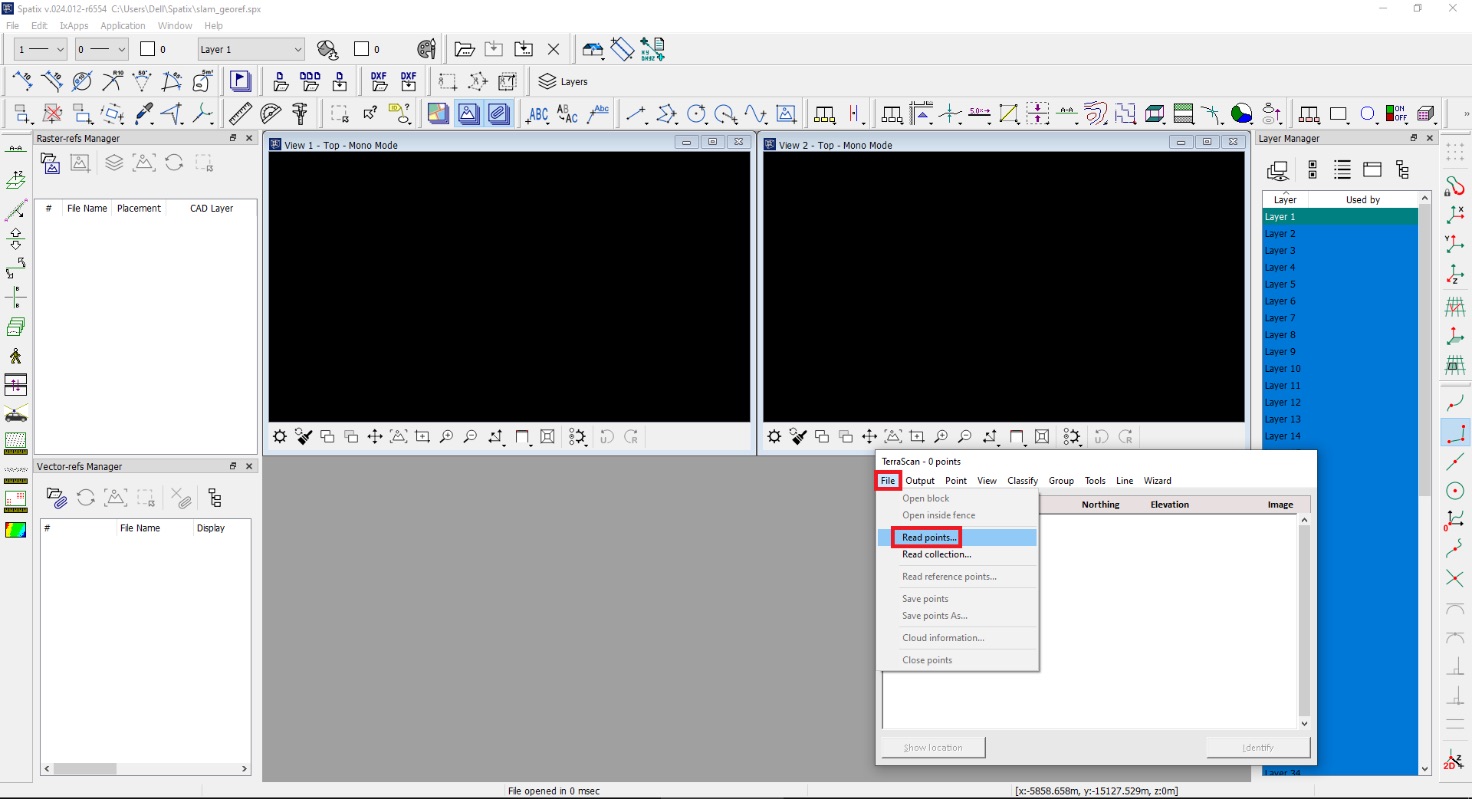Click the flag placement tool in the toolbar
The width and height of the screenshot is (1472, 799).
pyautogui.click(x=240, y=81)
